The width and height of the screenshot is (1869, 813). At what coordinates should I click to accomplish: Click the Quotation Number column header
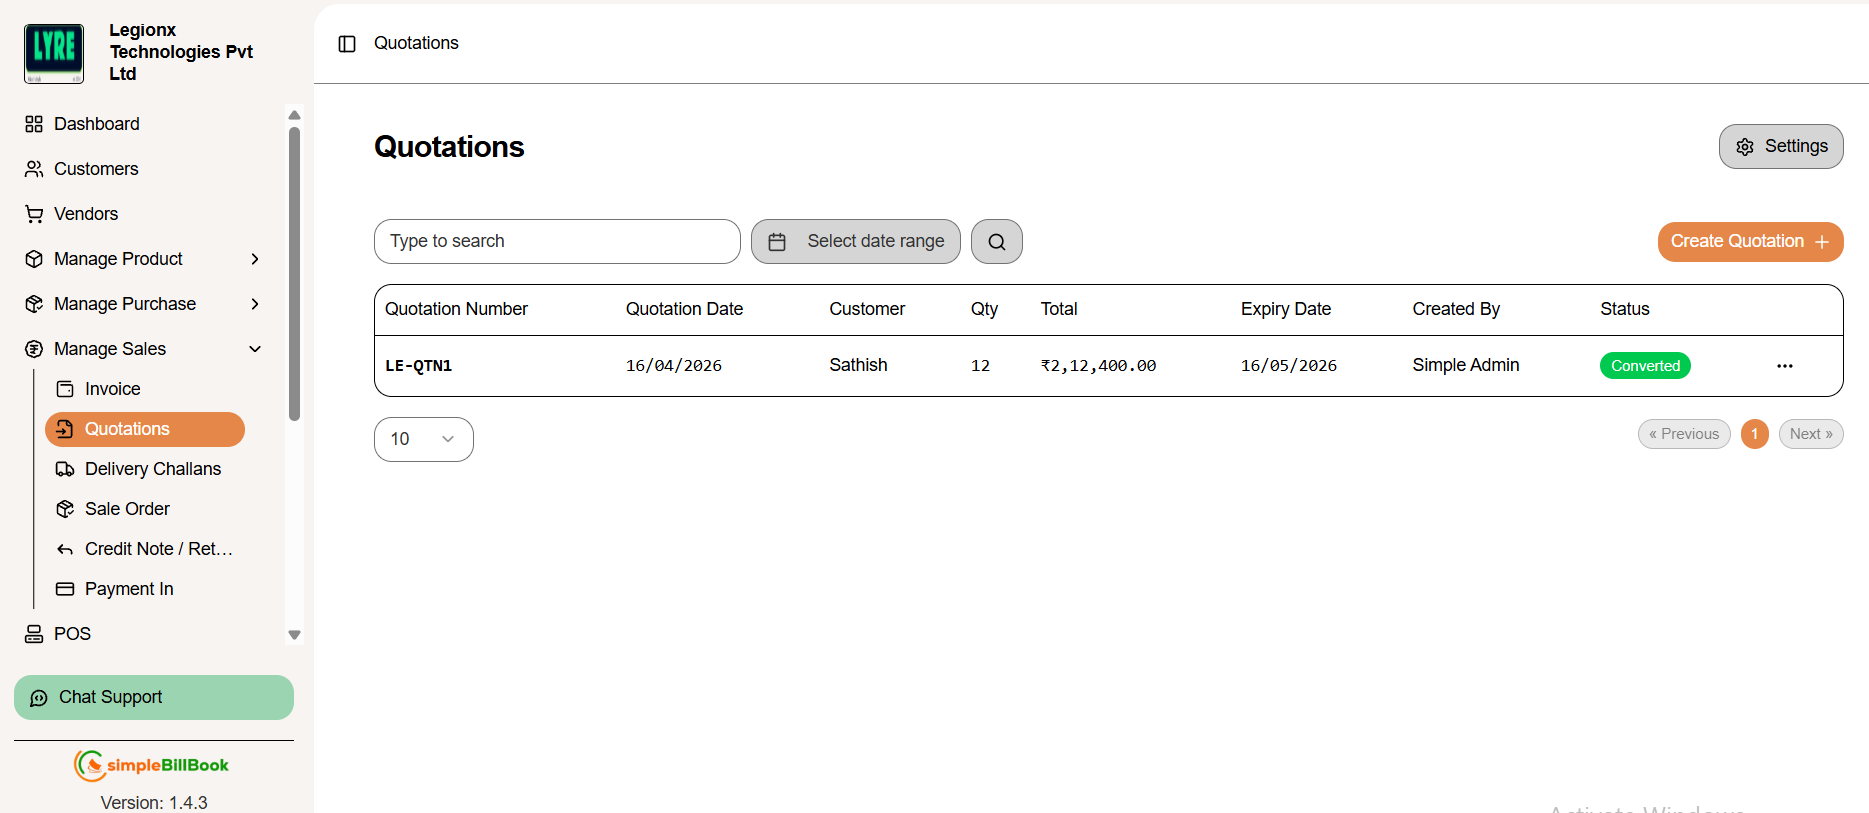[x=456, y=309]
